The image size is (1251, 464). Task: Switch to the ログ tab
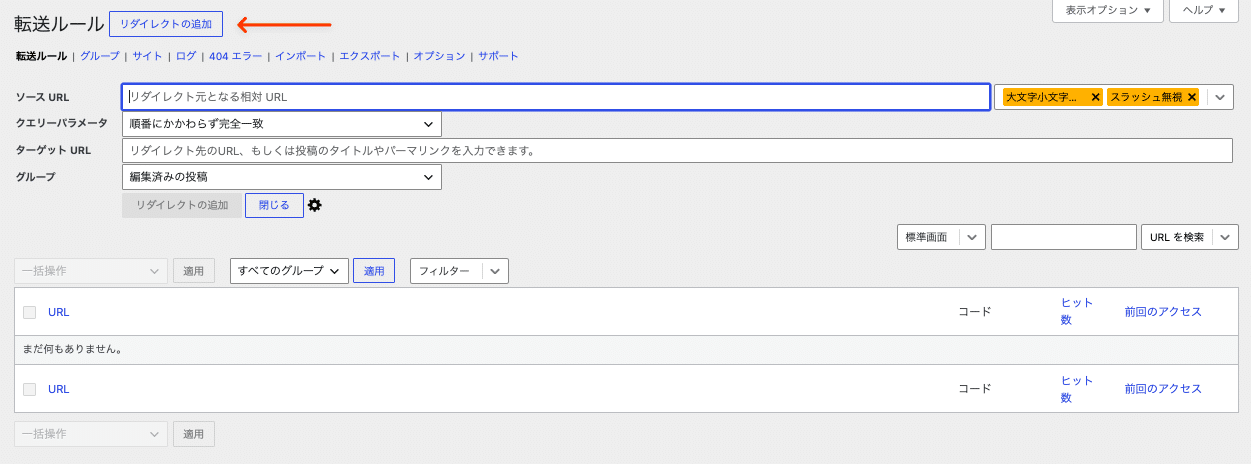[186, 56]
